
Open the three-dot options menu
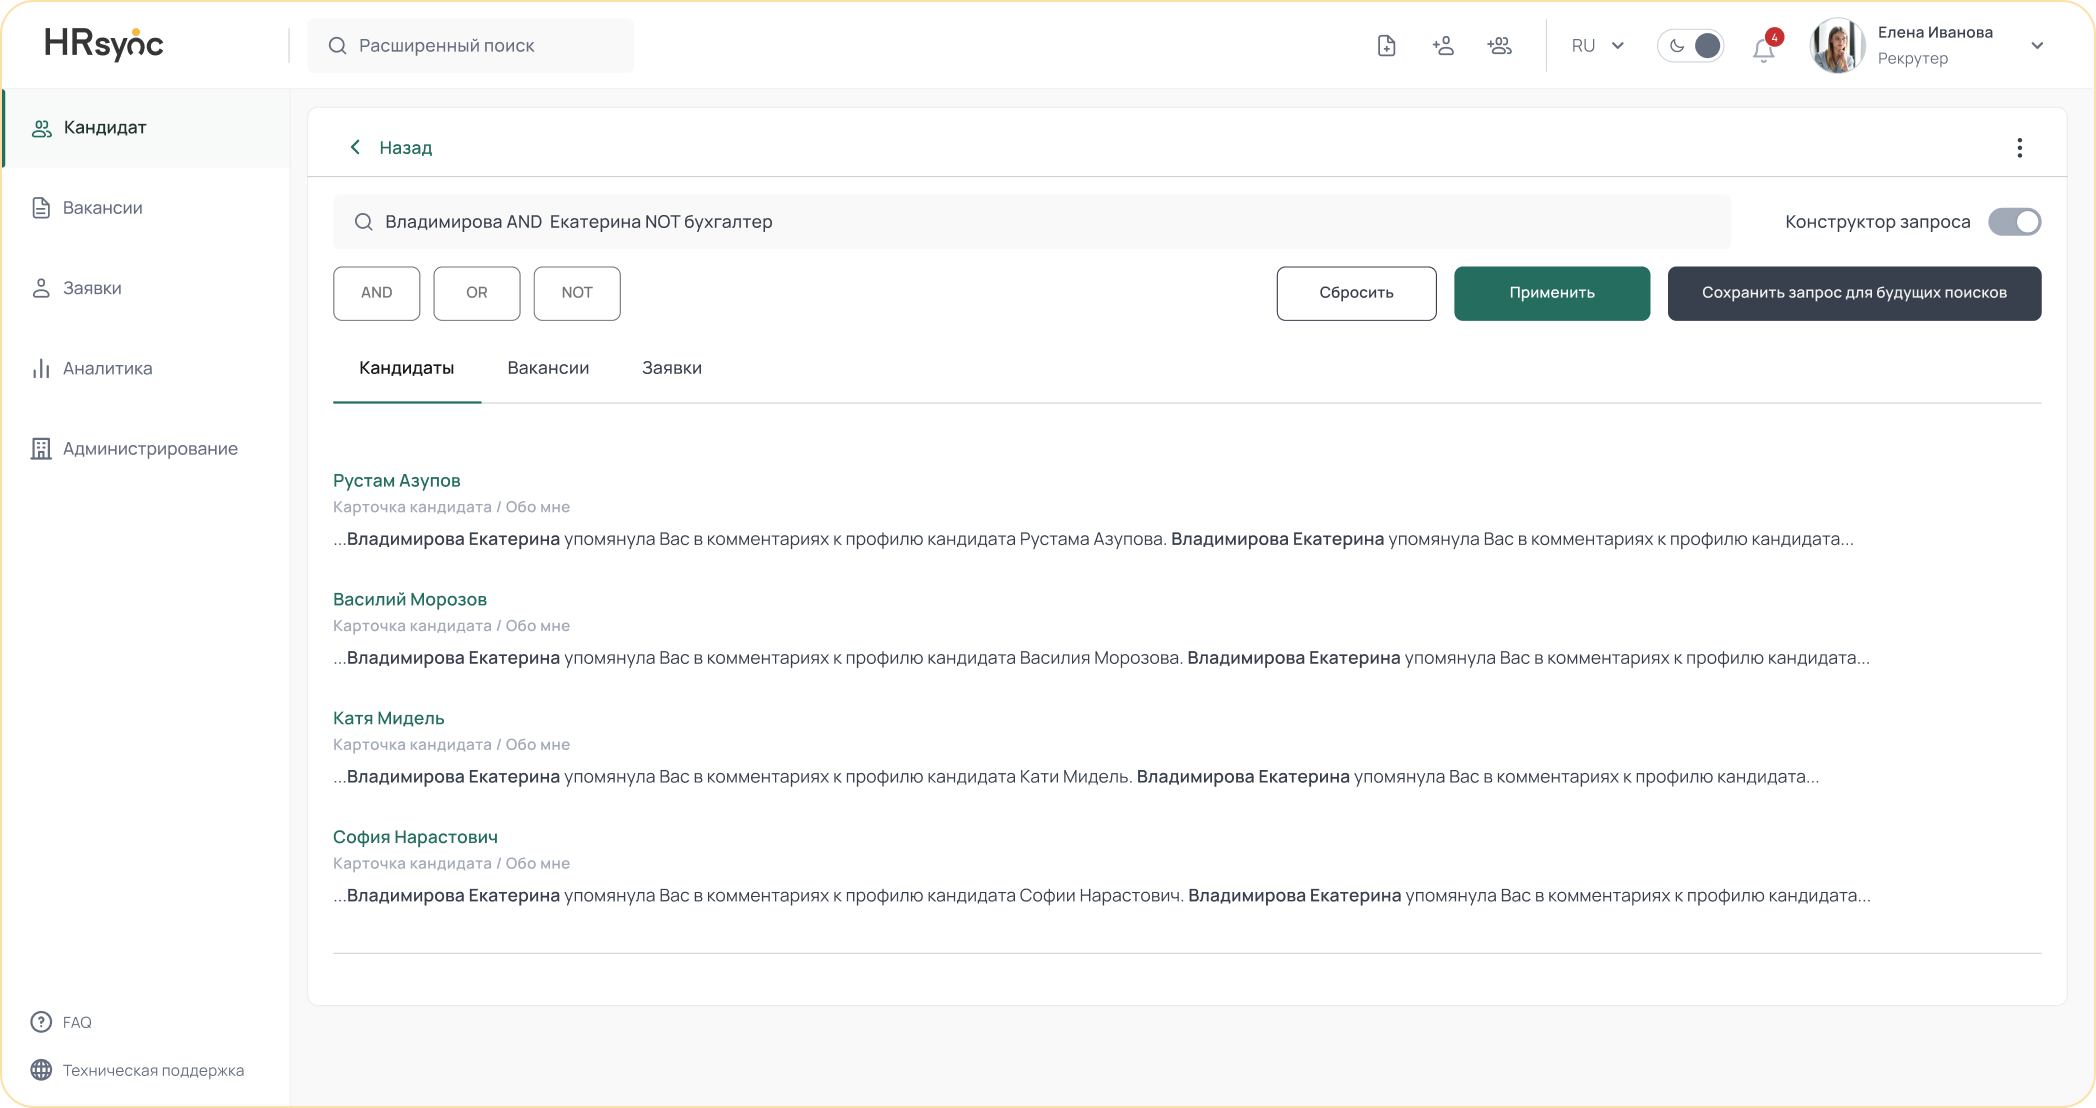(x=2020, y=148)
